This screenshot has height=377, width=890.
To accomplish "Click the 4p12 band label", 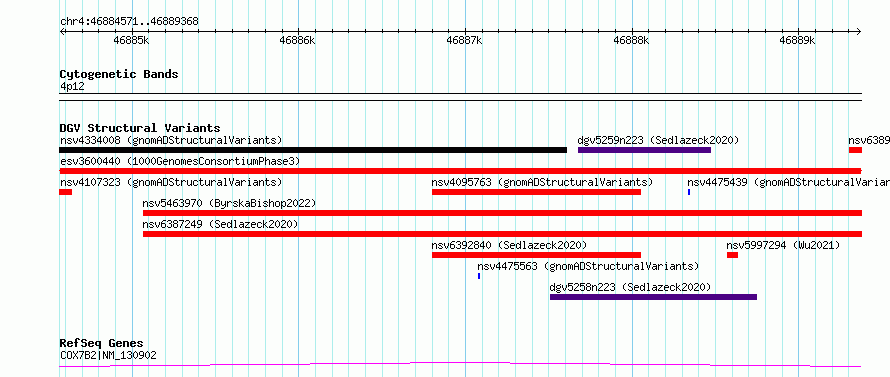I will tap(72, 87).
